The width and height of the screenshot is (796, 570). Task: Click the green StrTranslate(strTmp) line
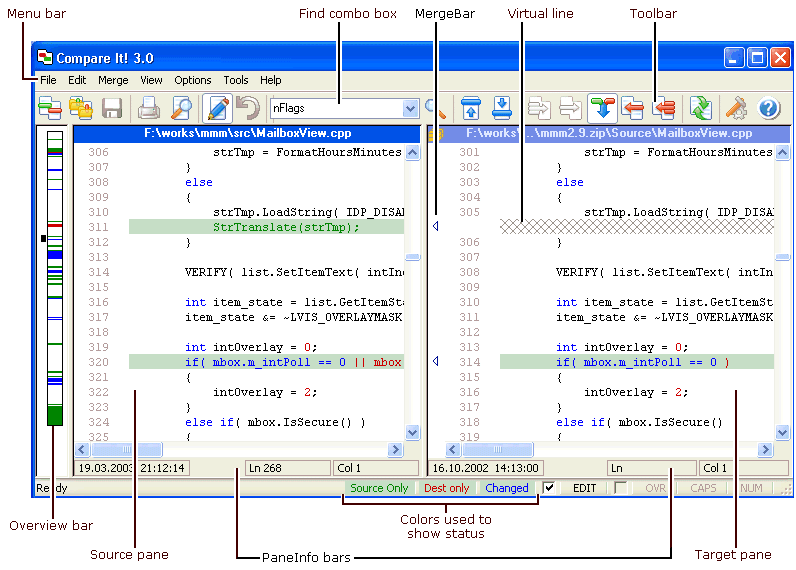click(x=267, y=227)
